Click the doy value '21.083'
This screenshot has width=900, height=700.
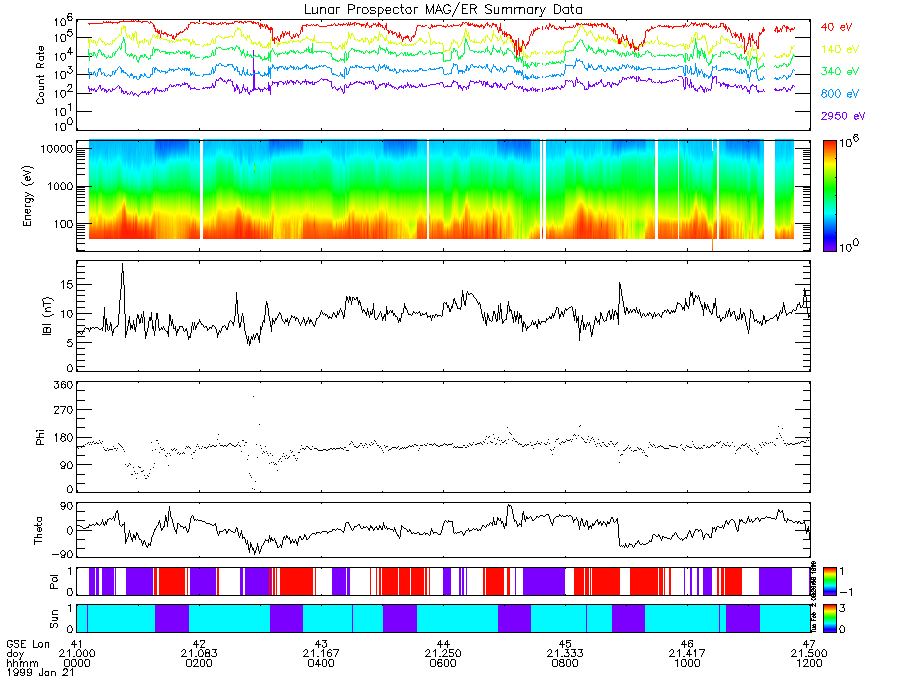click(199, 654)
